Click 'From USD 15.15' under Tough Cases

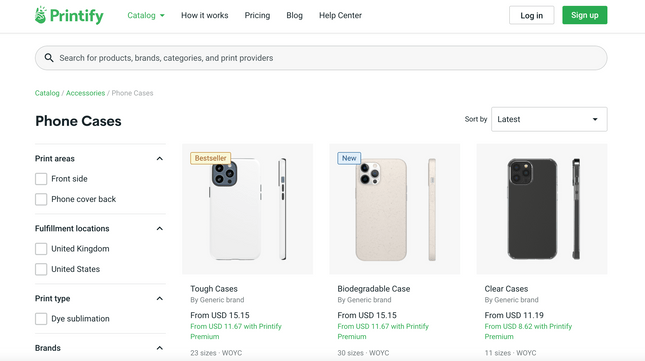pos(220,315)
